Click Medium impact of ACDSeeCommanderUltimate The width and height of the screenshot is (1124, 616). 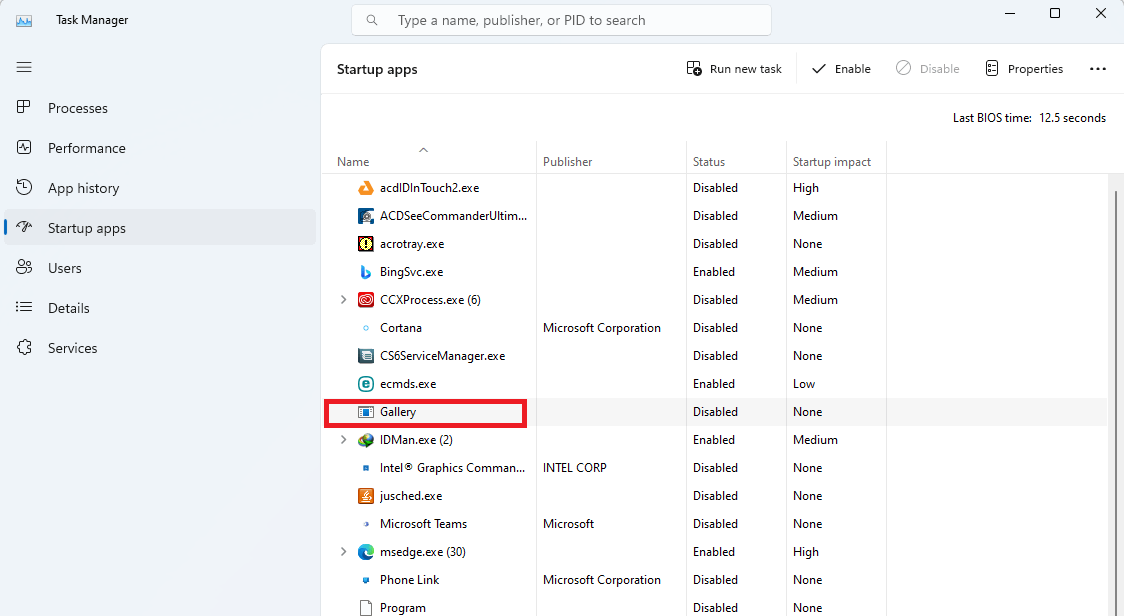(x=815, y=216)
